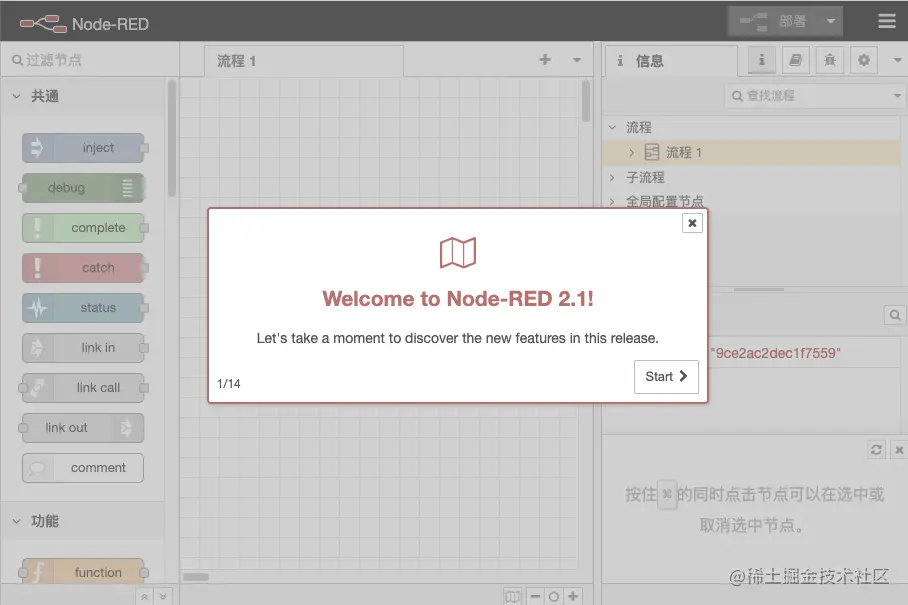Select the link out node
This screenshot has width=908, height=605.
pyautogui.click(x=83, y=427)
